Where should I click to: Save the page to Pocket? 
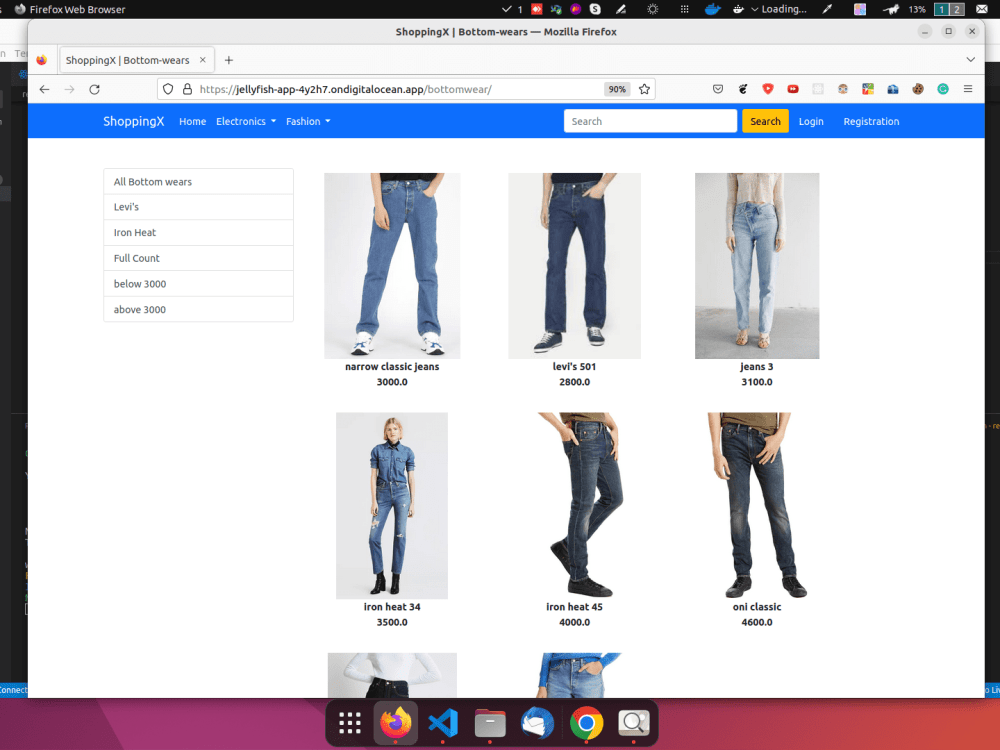[x=718, y=89]
